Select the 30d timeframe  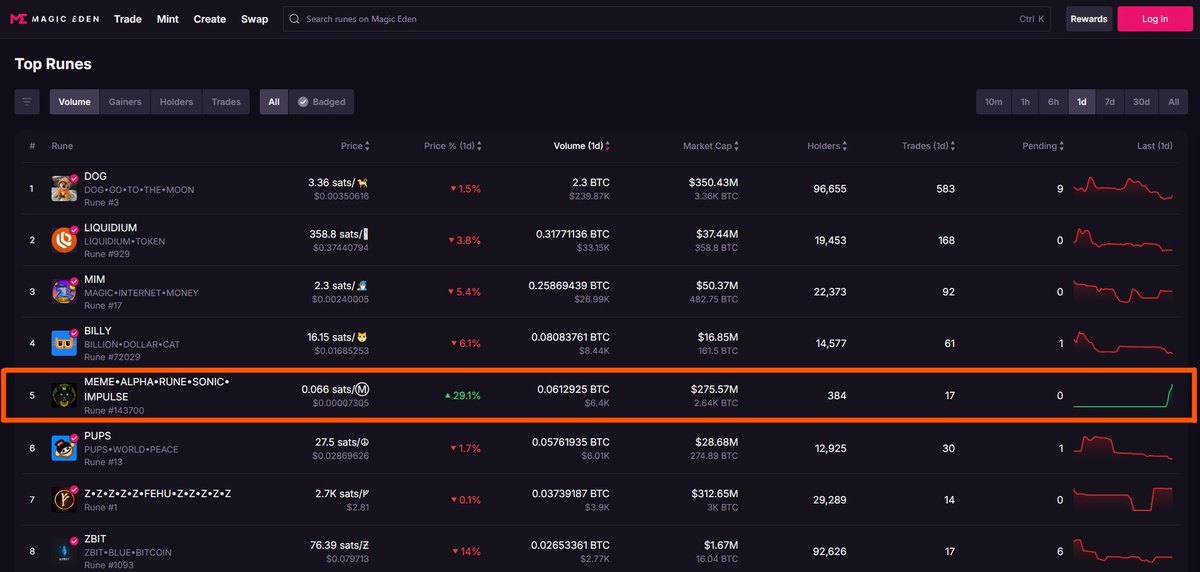1141,101
